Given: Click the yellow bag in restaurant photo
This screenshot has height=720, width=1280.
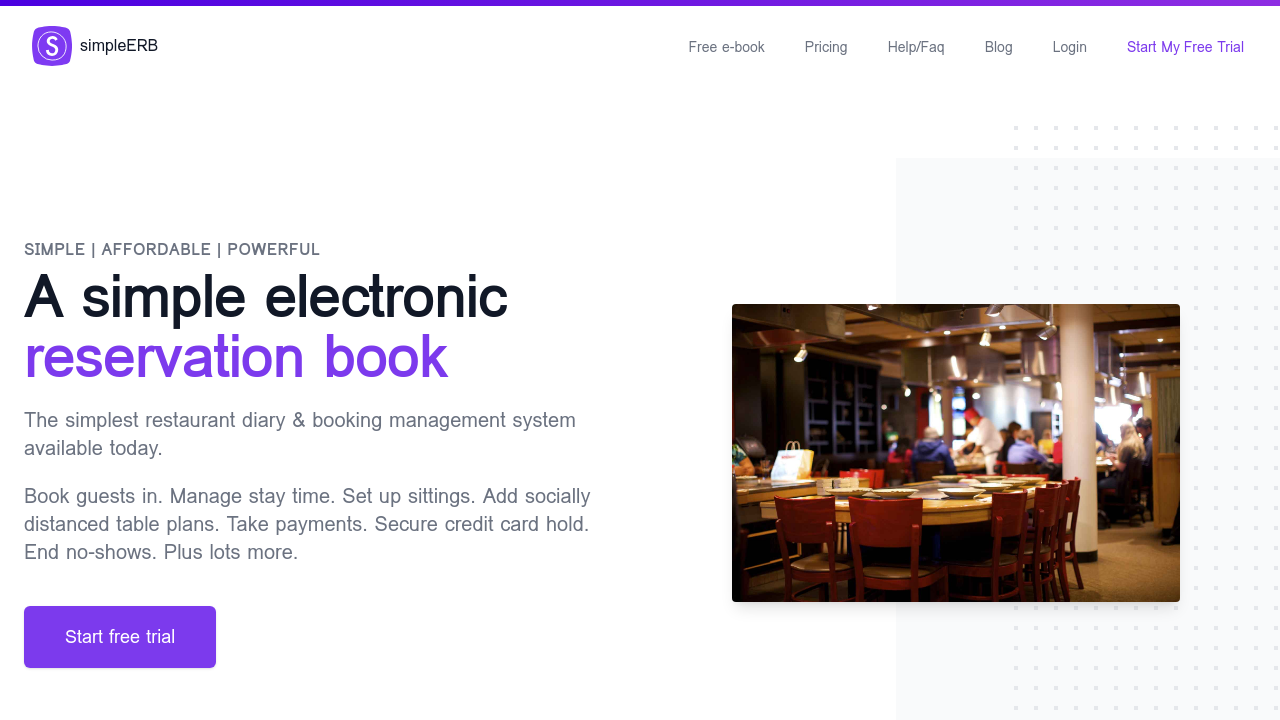Looking at the screenshot, I should pyautogui.click(x=791, y=462).
